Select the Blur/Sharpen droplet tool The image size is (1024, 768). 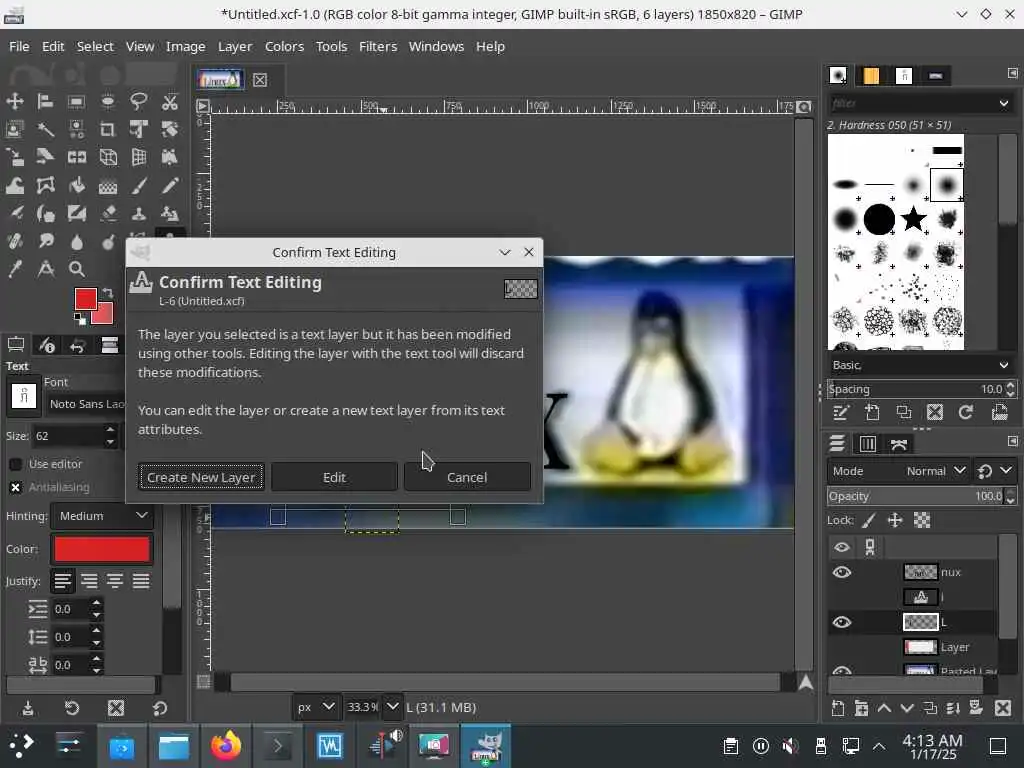point(76,242)
